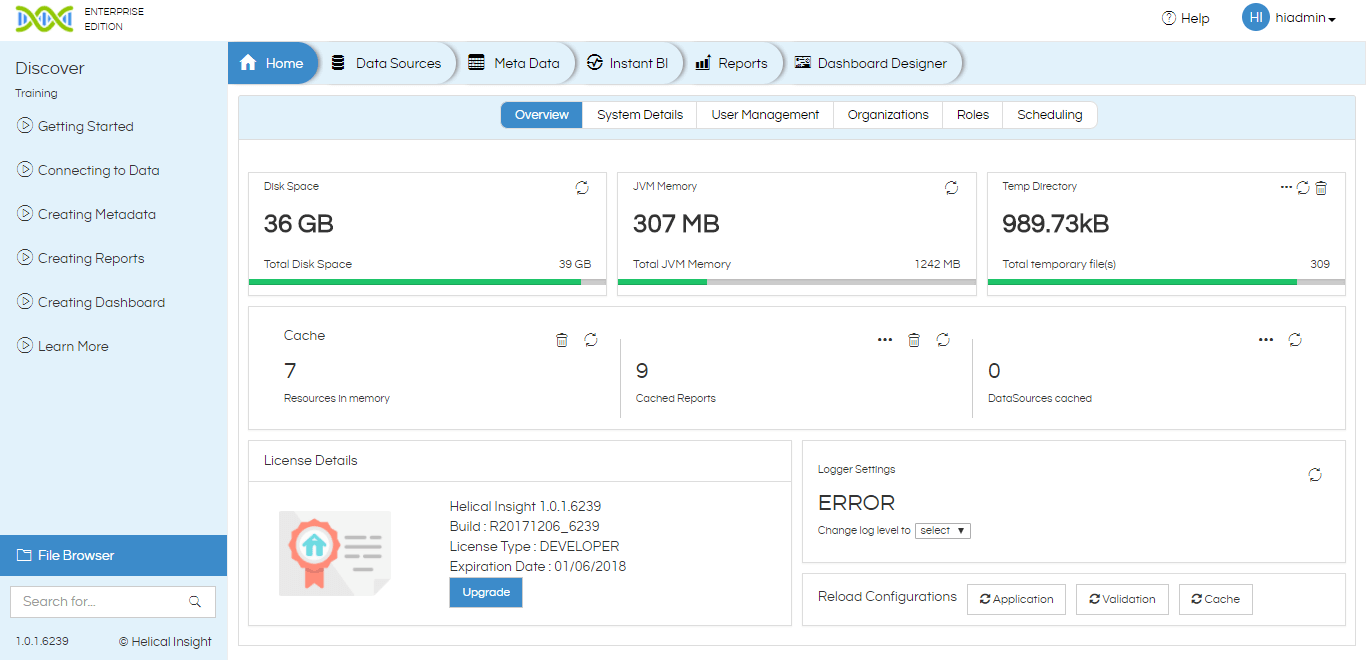Image resolution: width=1366 pixels, height=660 pixels.
Task: Click the Upgrade license button
Action: click(486, 592)
